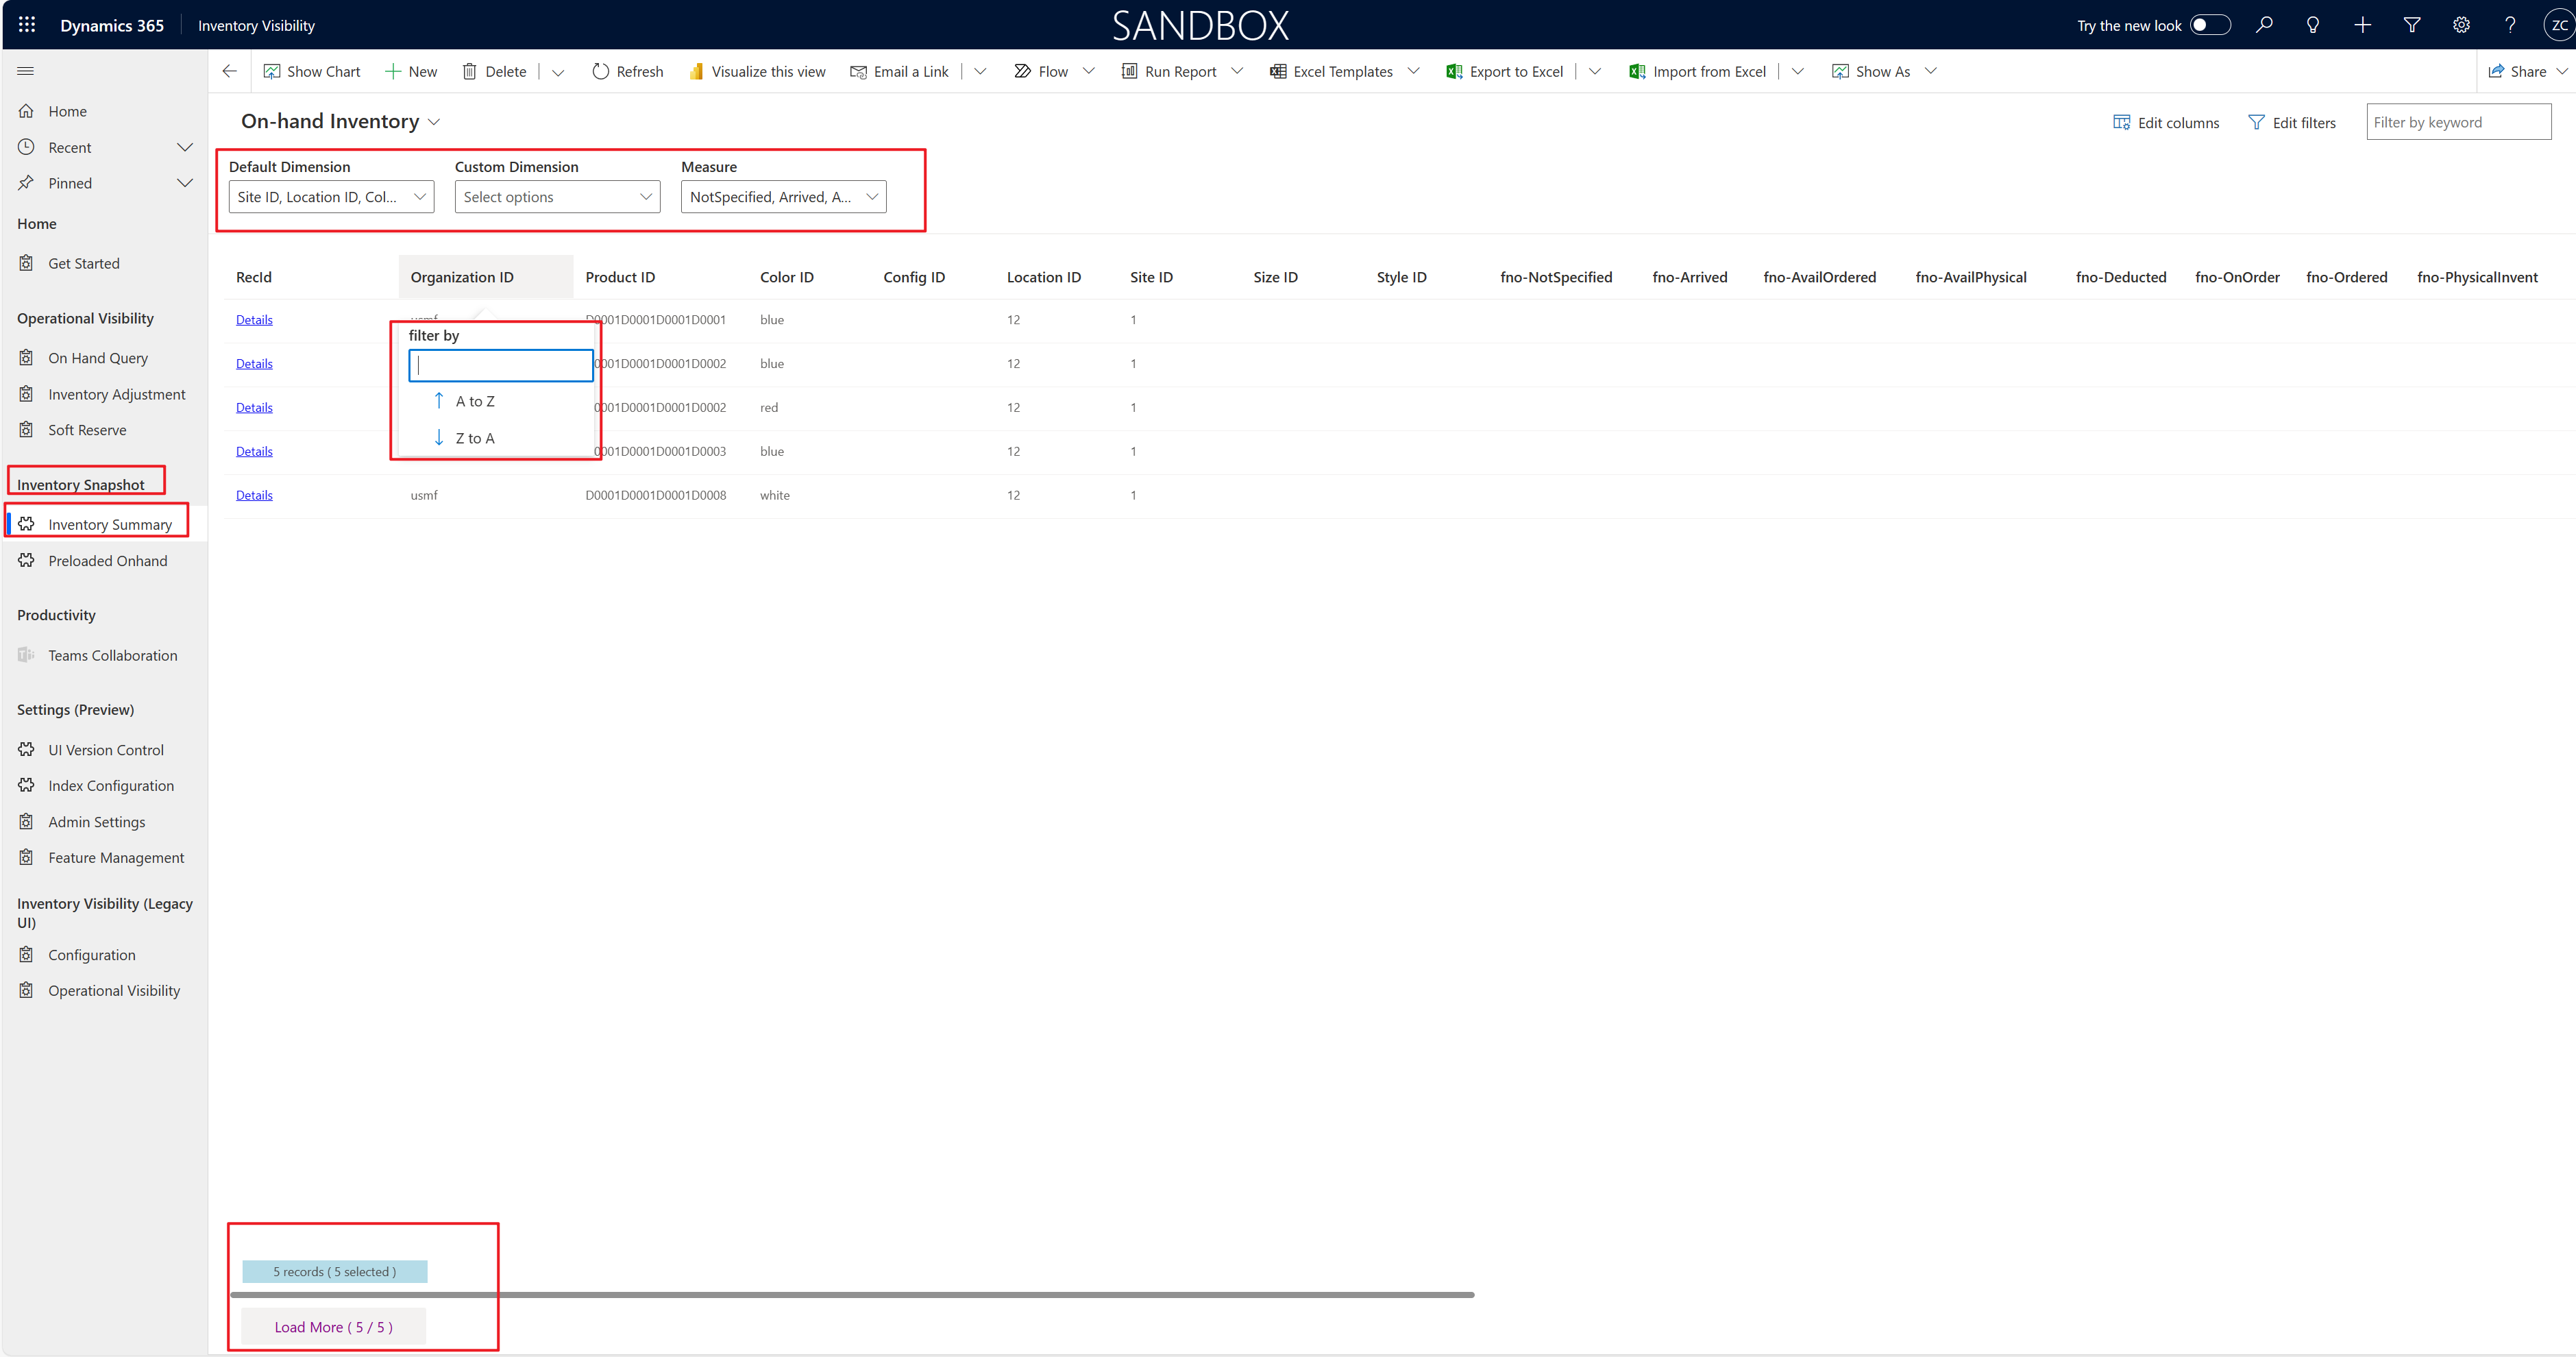Expand the Recent section in sidebar

click(x=184, y=147)
